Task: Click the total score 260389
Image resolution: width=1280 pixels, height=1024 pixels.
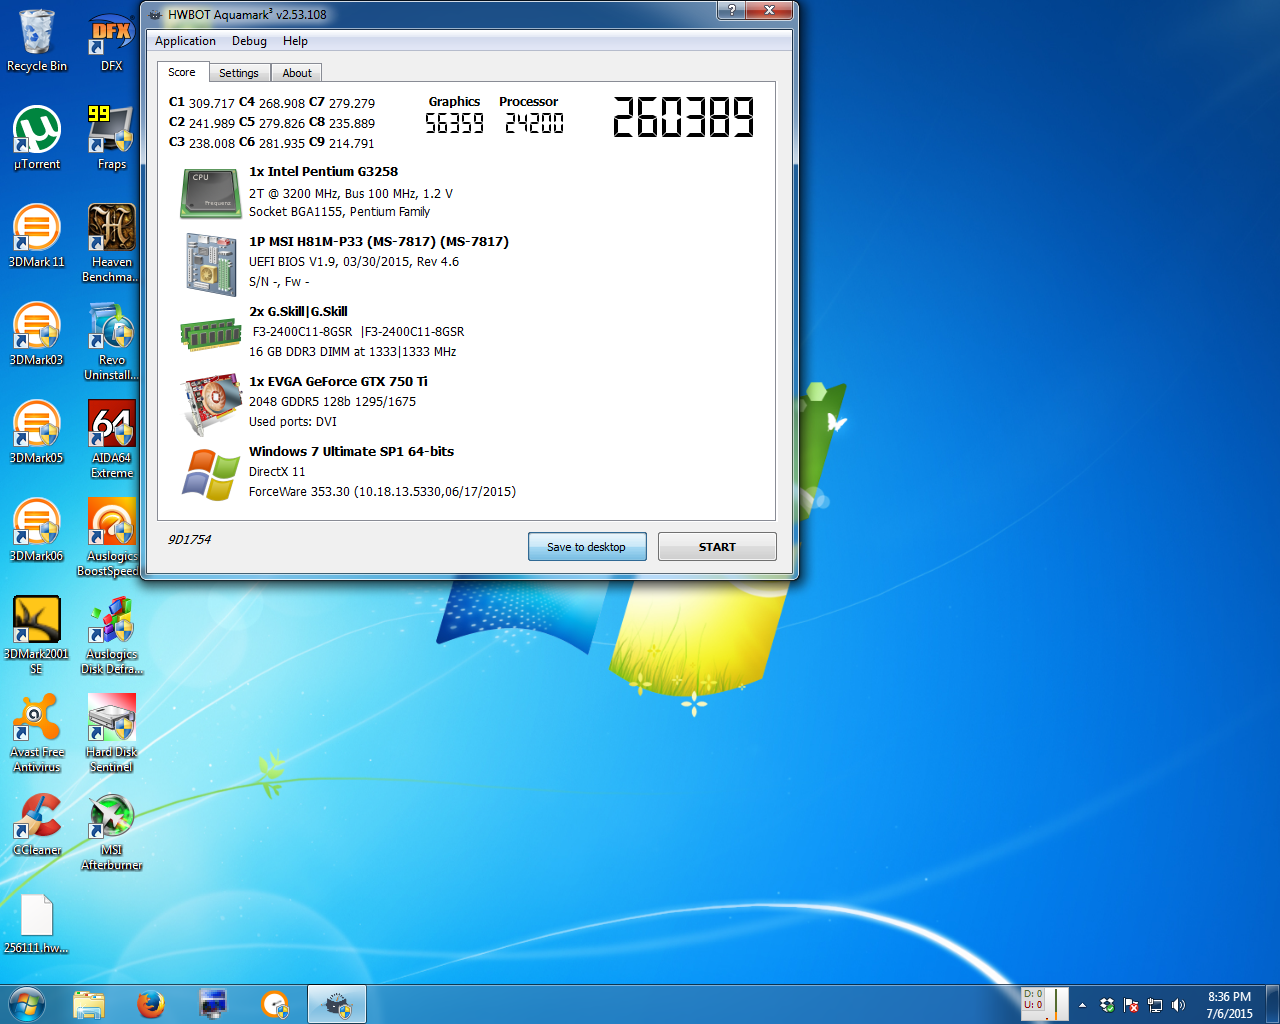Action: pyautogui.click(x=683, y=117)
